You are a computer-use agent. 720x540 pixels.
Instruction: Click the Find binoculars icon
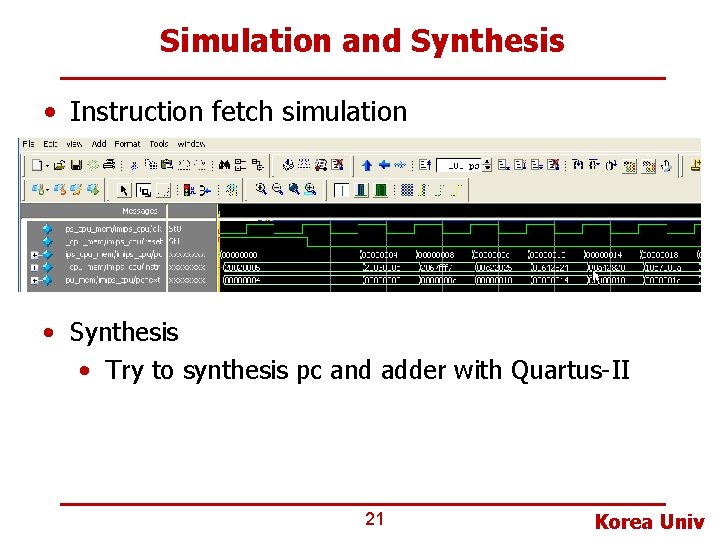[224, 164]
